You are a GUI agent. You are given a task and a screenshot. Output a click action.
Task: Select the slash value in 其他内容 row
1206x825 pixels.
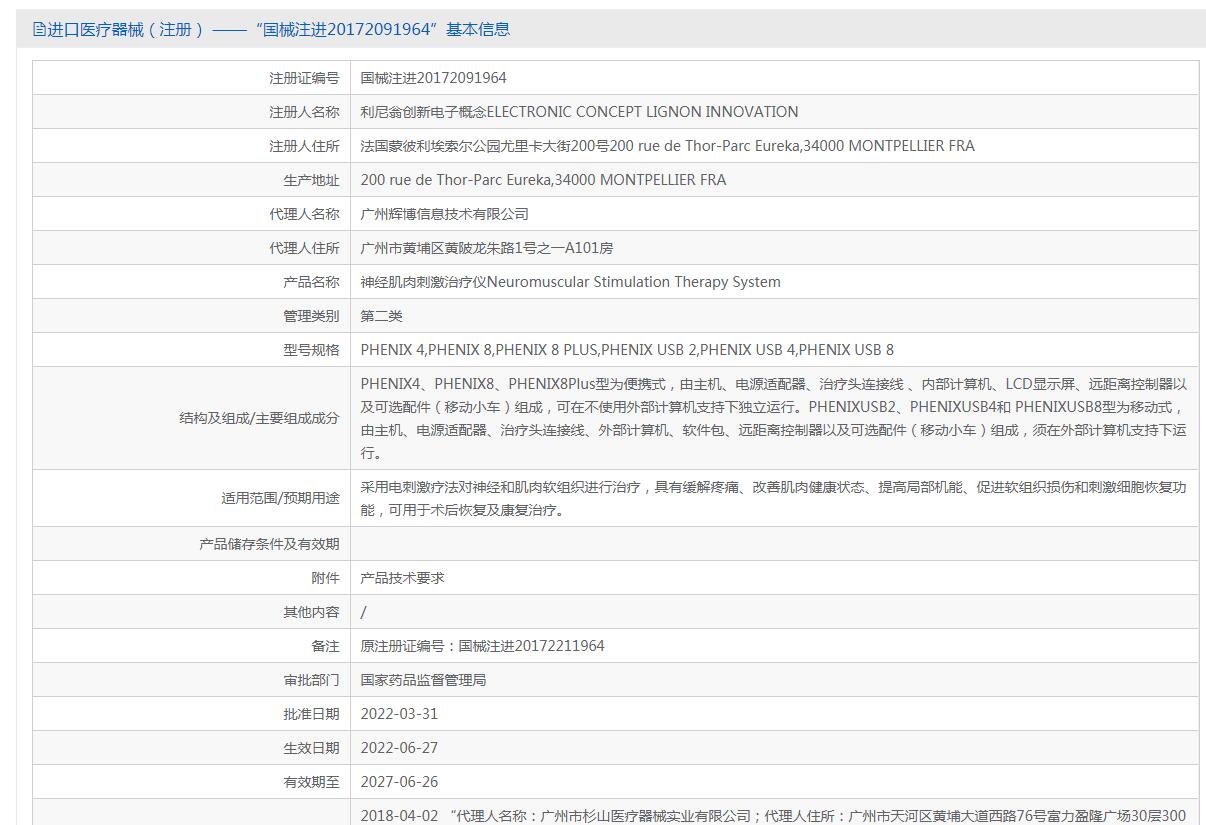(364, 612)
